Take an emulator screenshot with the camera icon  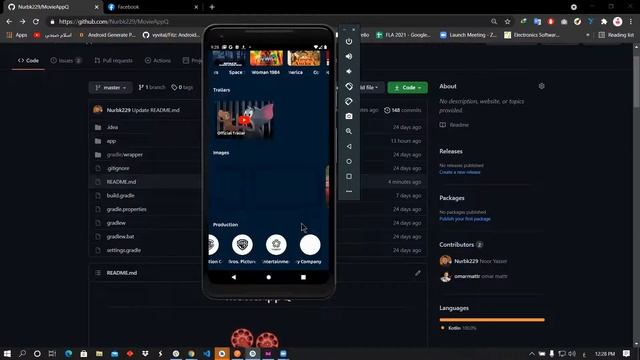pyautogui.click(x=349, y=116)
